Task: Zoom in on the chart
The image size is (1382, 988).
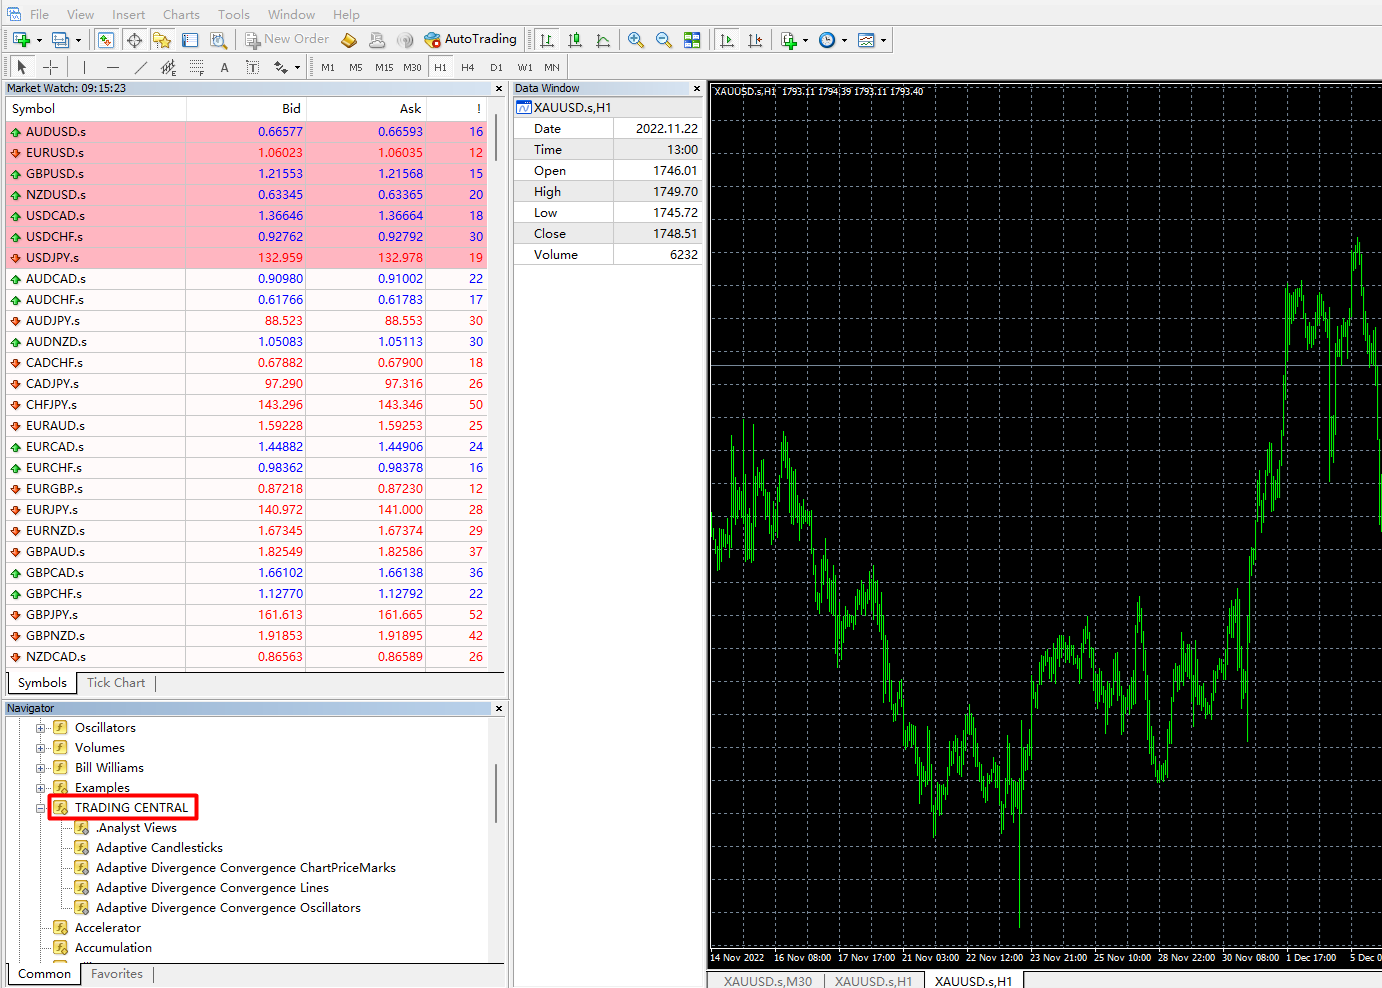Action: 635,40
